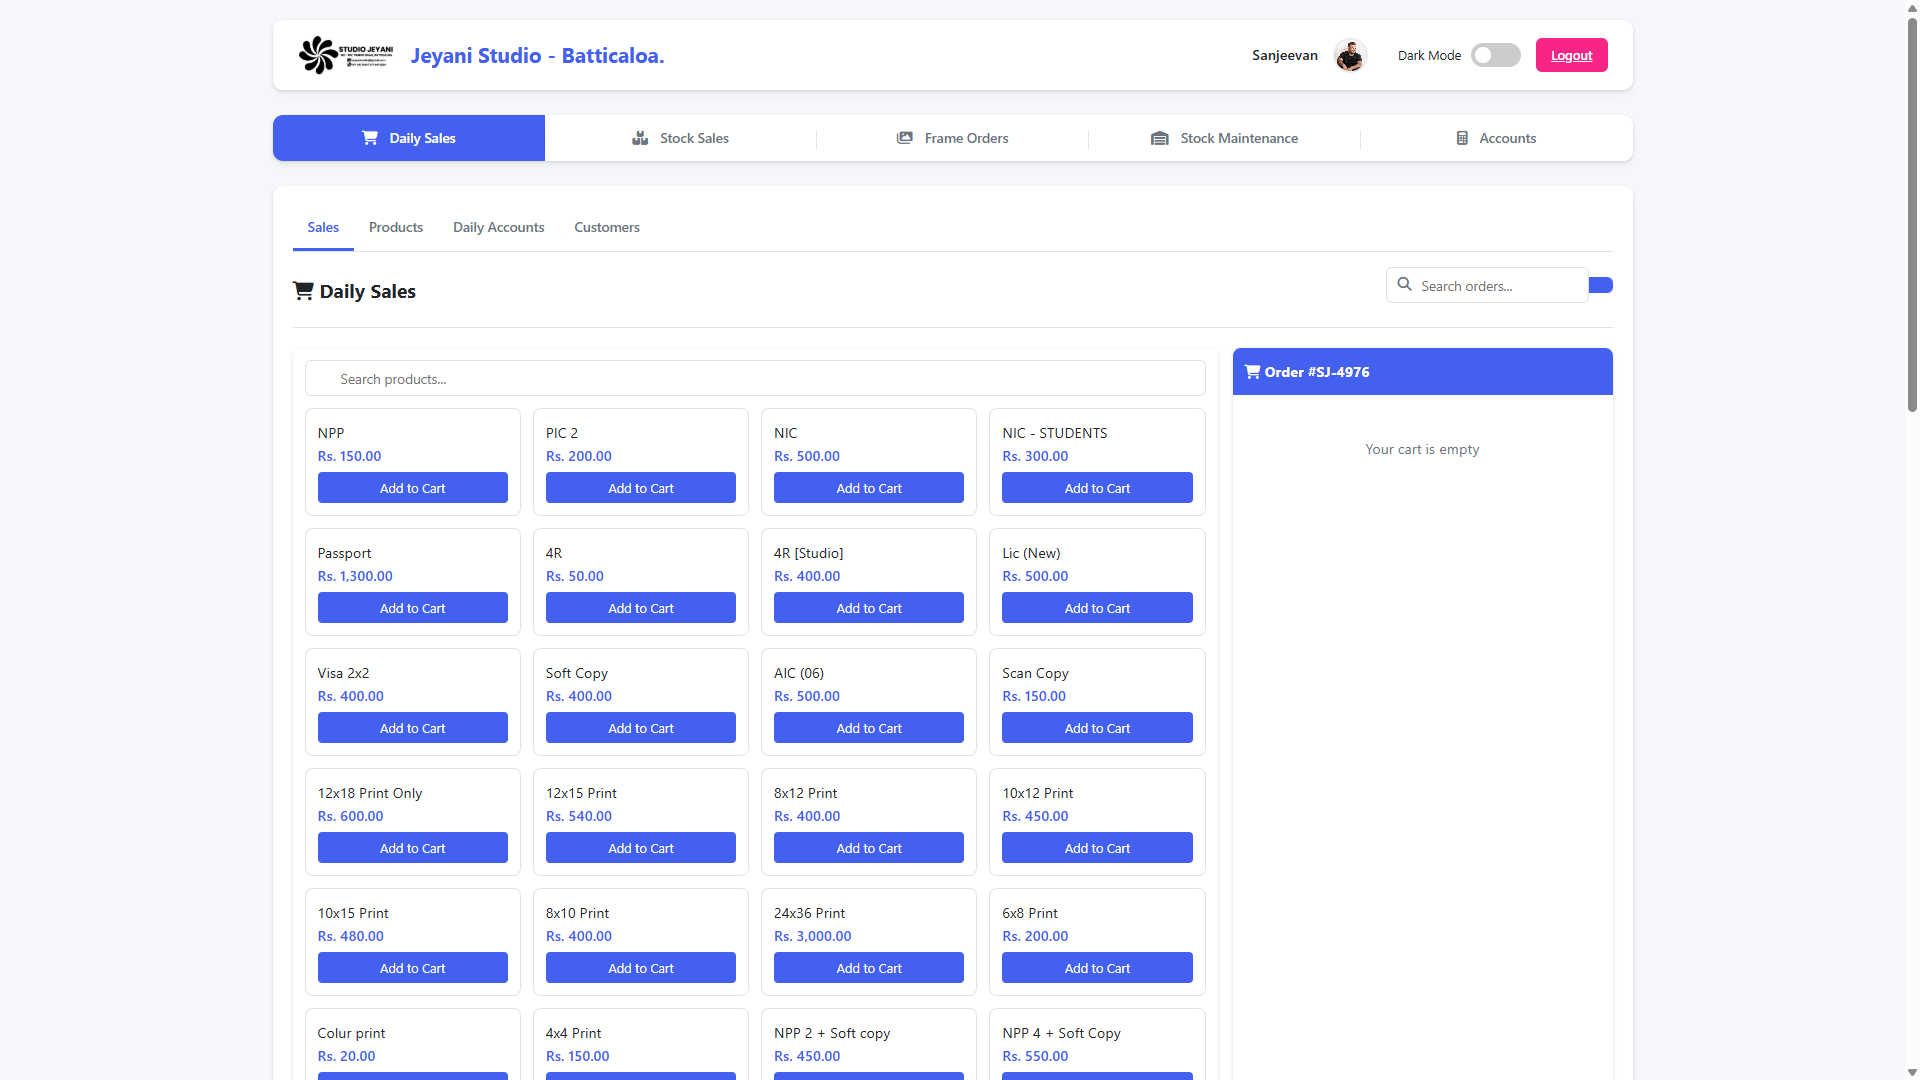Click the magnifier icon in order search

pyautogui.click(x=1404, y=285)
